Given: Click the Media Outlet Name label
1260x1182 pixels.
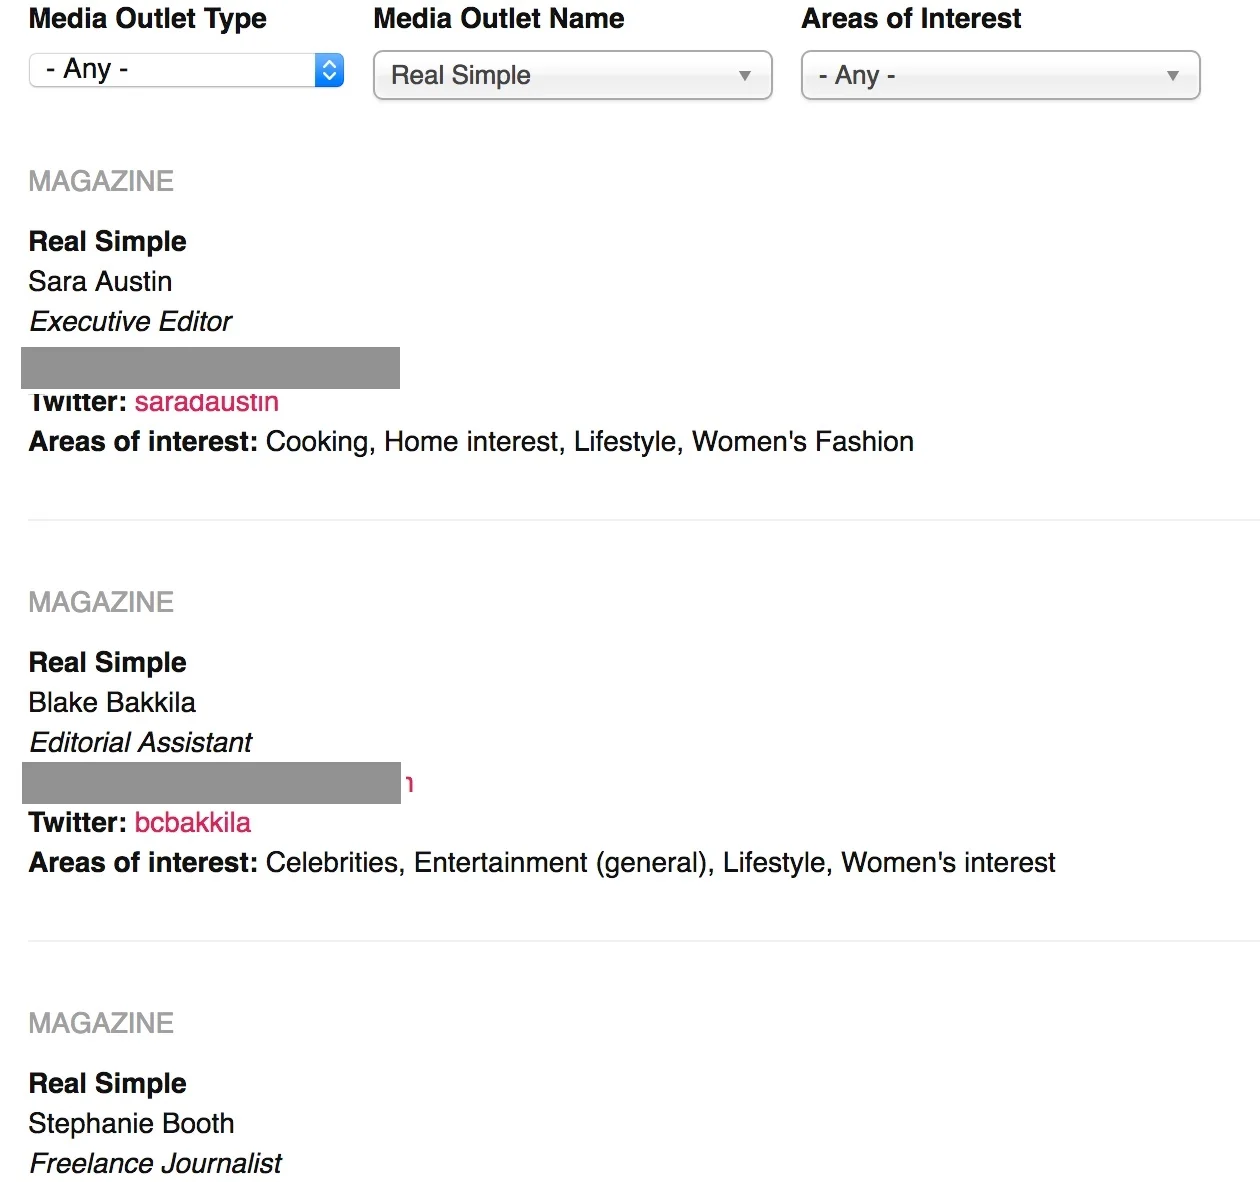Looking at the screenshot, I should (499, 19).
